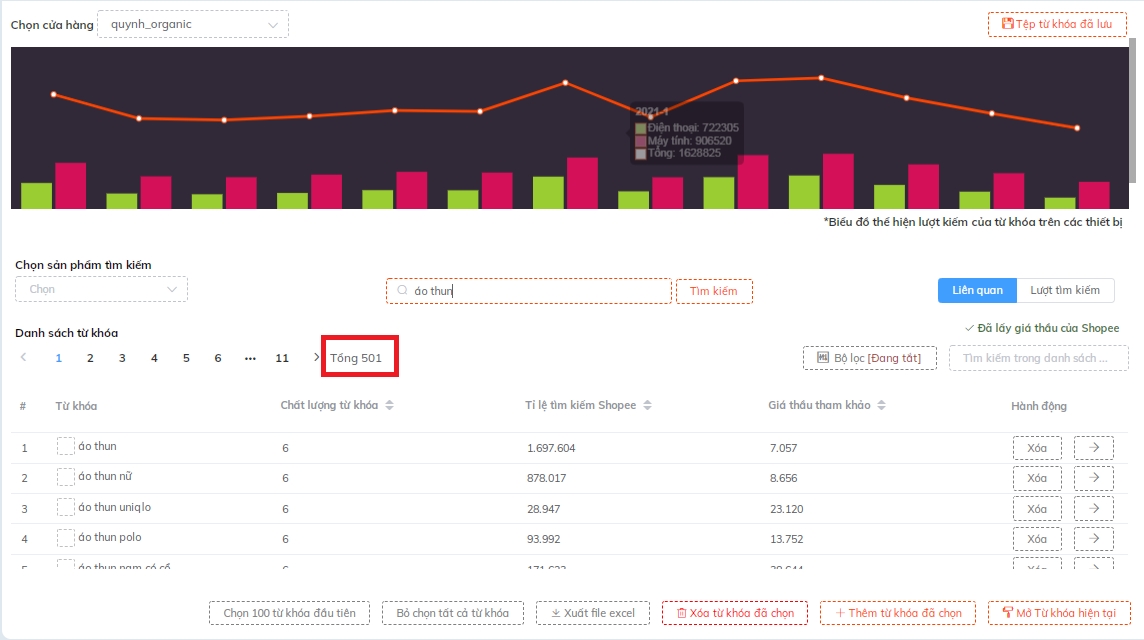Viewport: 1144px width, 640px height.
Task: Tick the áo thun polo checkbox
Action: tap(66, 538)
